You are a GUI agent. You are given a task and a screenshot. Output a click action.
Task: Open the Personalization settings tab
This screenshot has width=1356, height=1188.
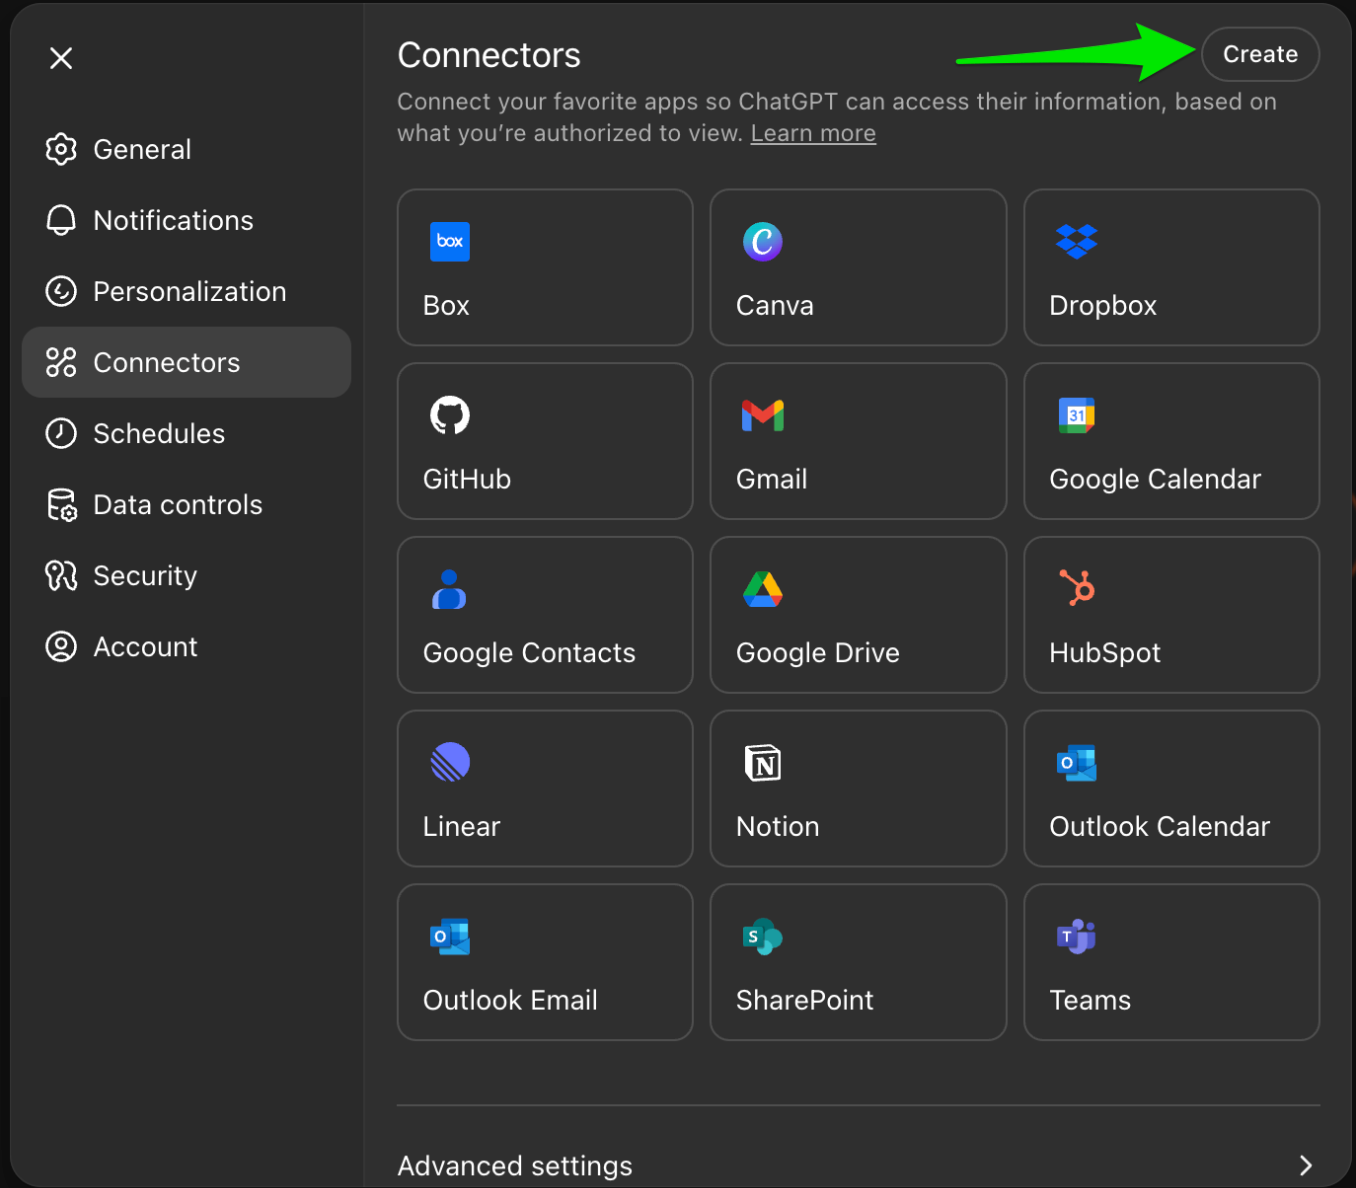189,292
